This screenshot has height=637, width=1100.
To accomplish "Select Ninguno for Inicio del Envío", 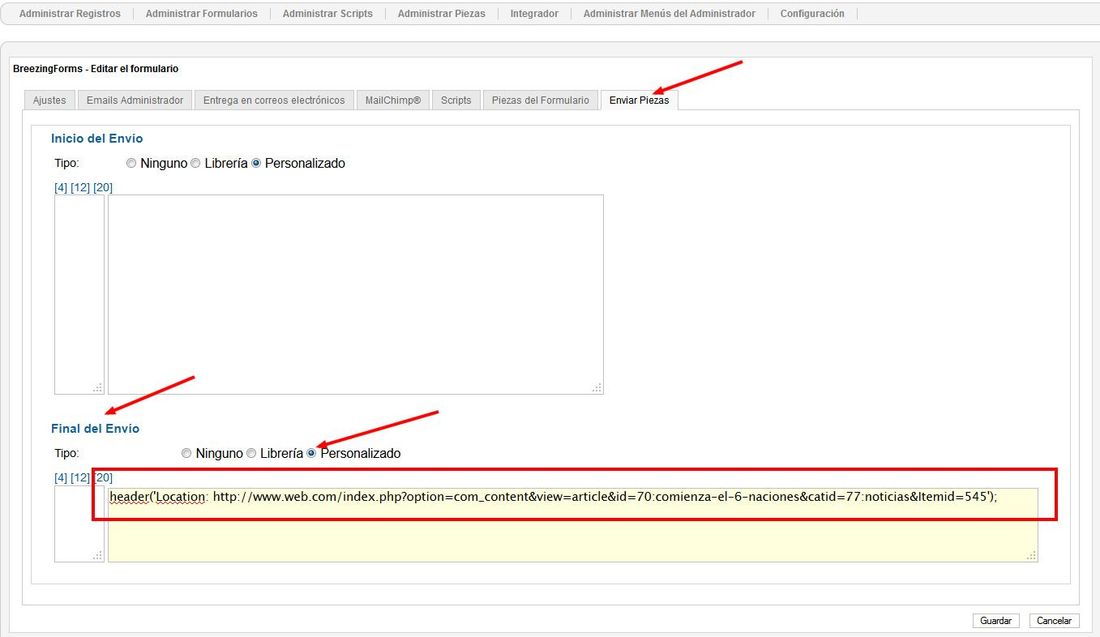I will tap(131, 163).
